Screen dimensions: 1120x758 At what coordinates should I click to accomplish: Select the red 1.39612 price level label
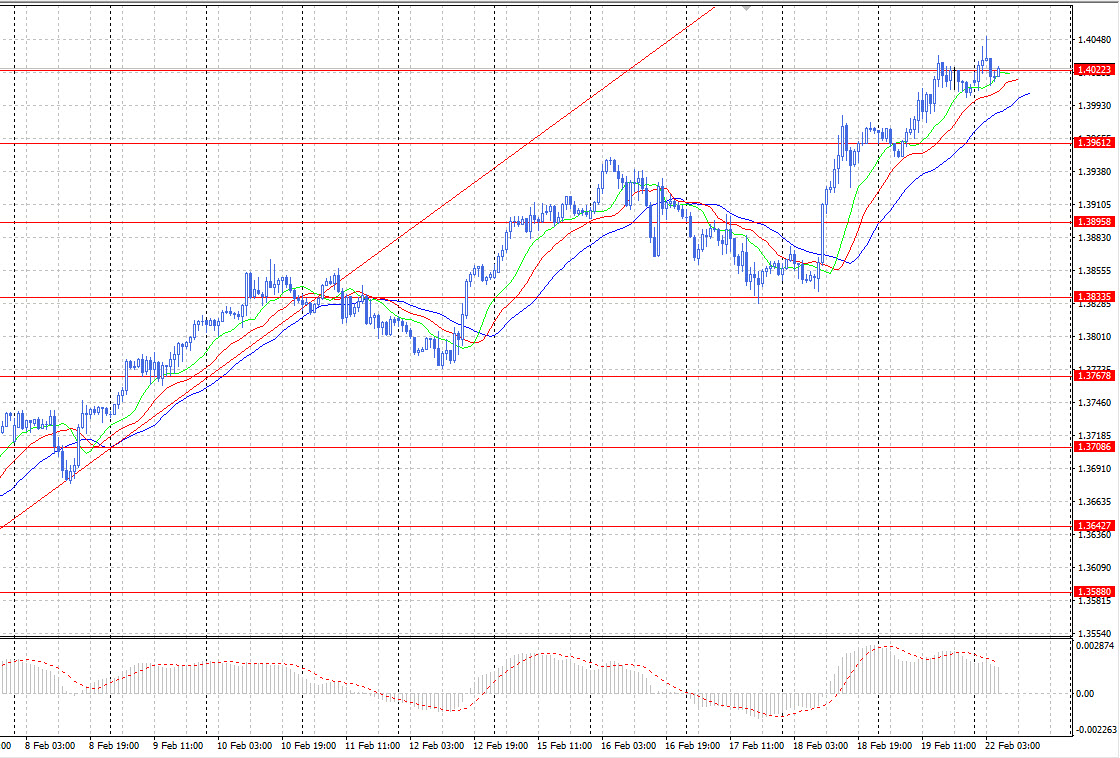click(x=1094, y=143)
